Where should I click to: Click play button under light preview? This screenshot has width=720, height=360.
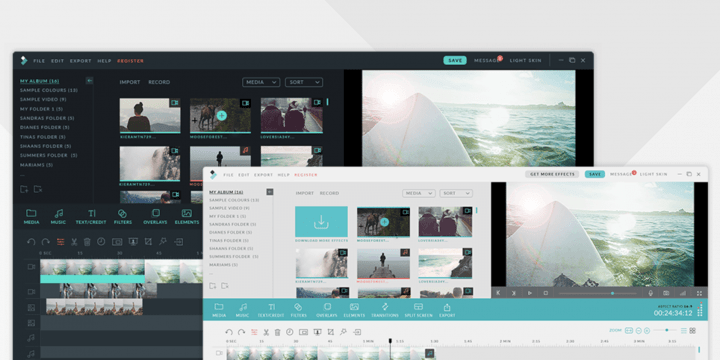(529, 293)
